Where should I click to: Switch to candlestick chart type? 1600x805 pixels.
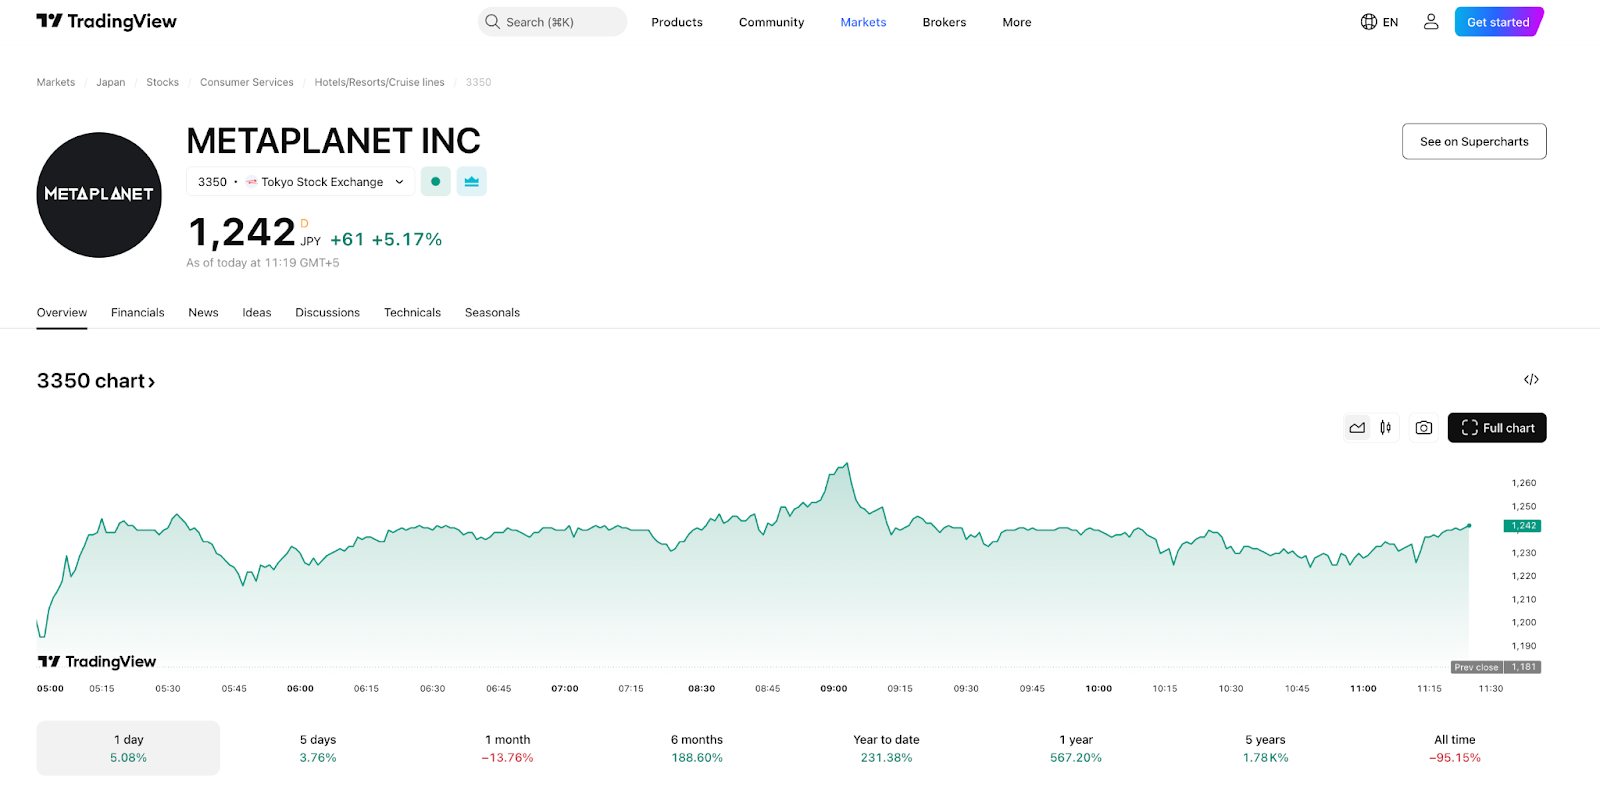(1386, 428)
